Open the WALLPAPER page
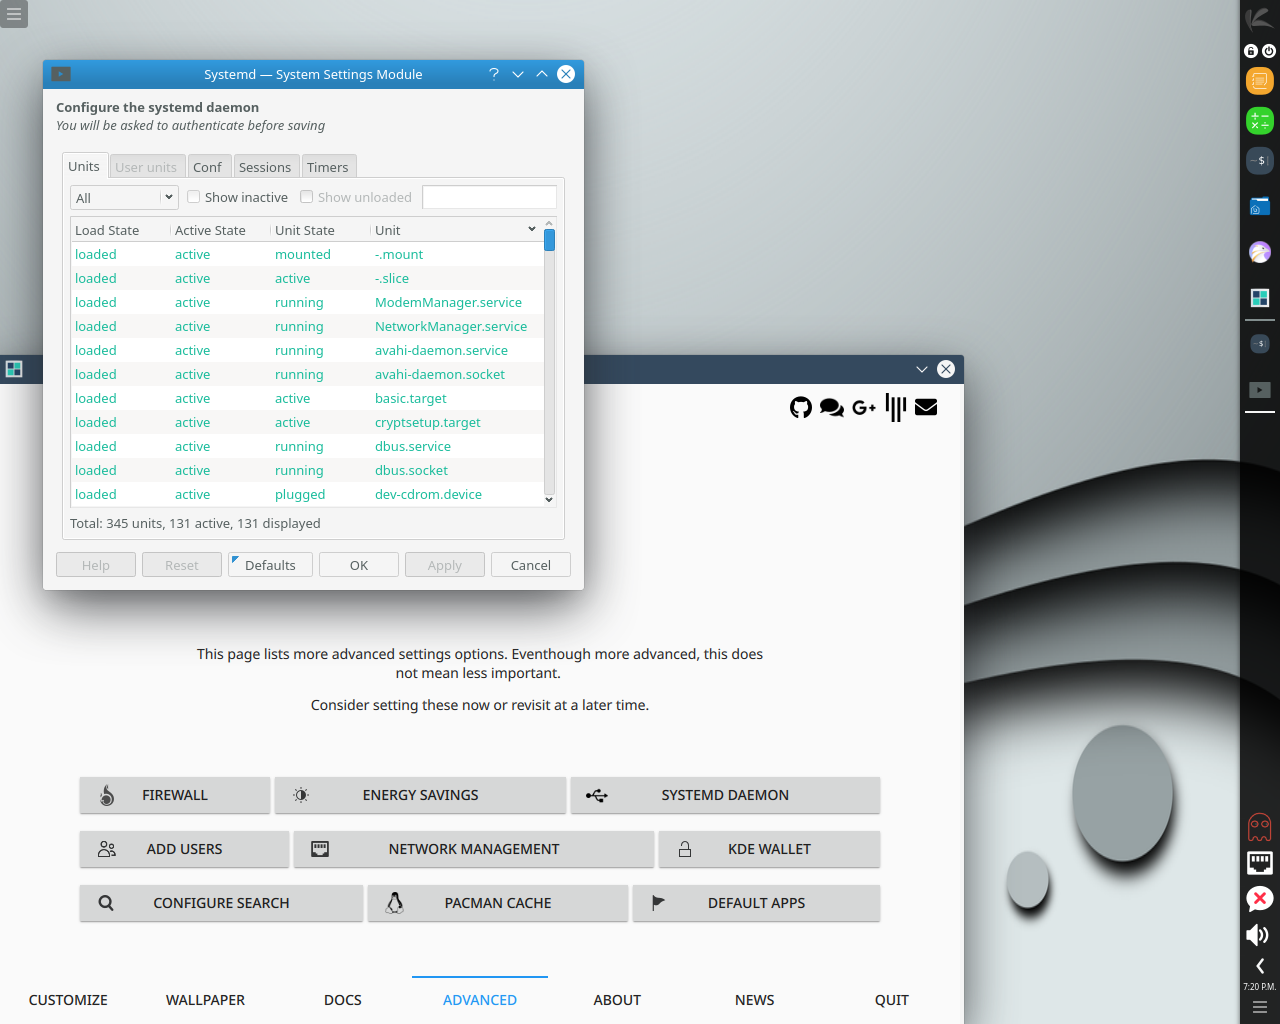Viewport: 1280px width, 1024px height. (x=205, y=1000)
